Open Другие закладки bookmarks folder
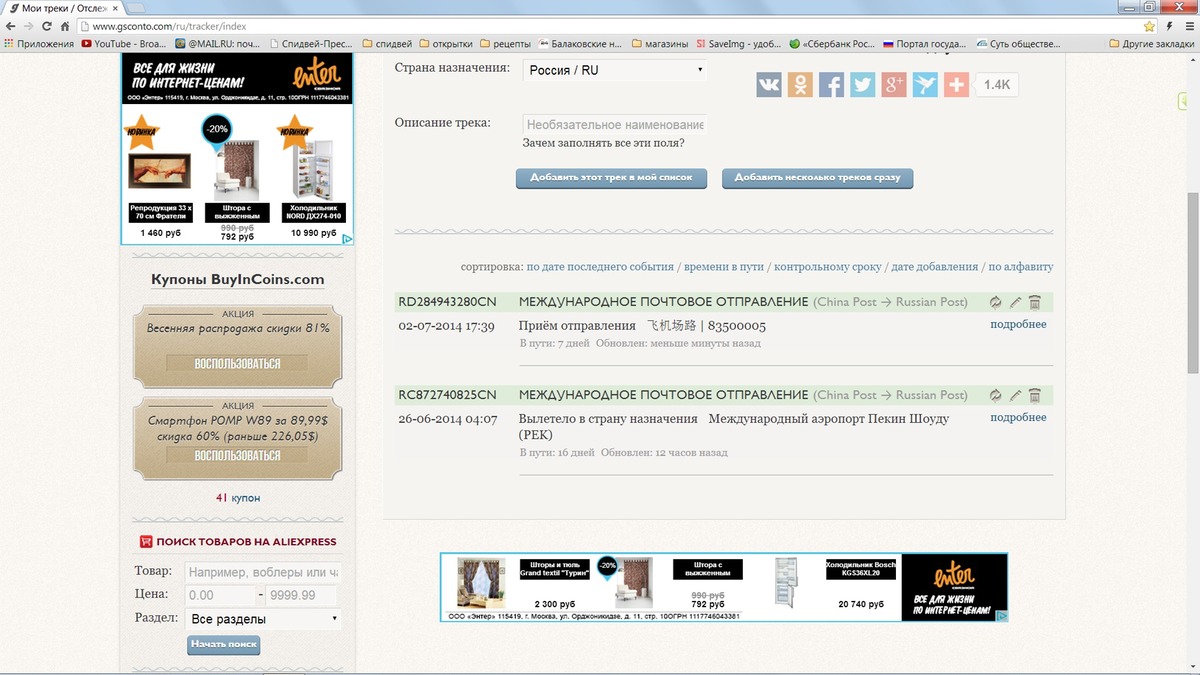The width and height of the screenshot is (1200, 675). [1150, 44]
